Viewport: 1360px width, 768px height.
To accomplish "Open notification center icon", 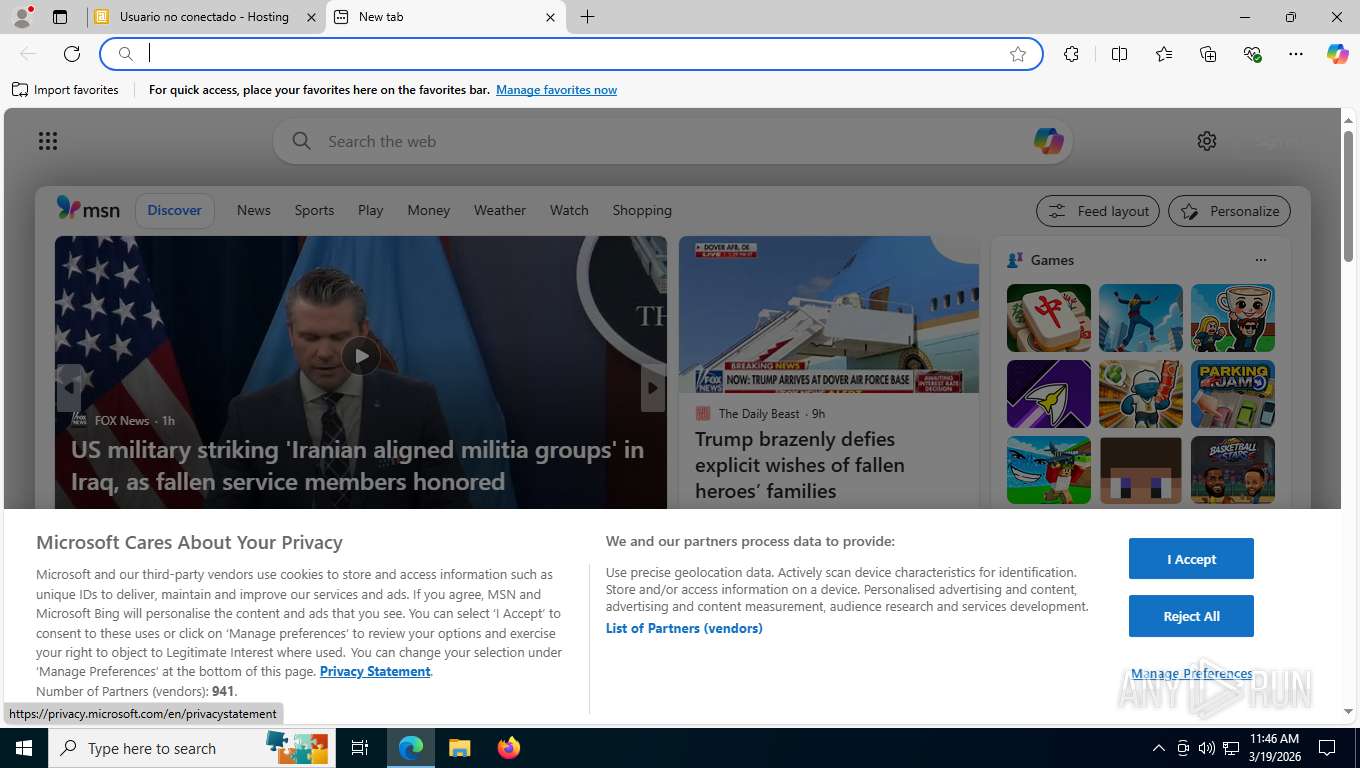I will 1327,748.
